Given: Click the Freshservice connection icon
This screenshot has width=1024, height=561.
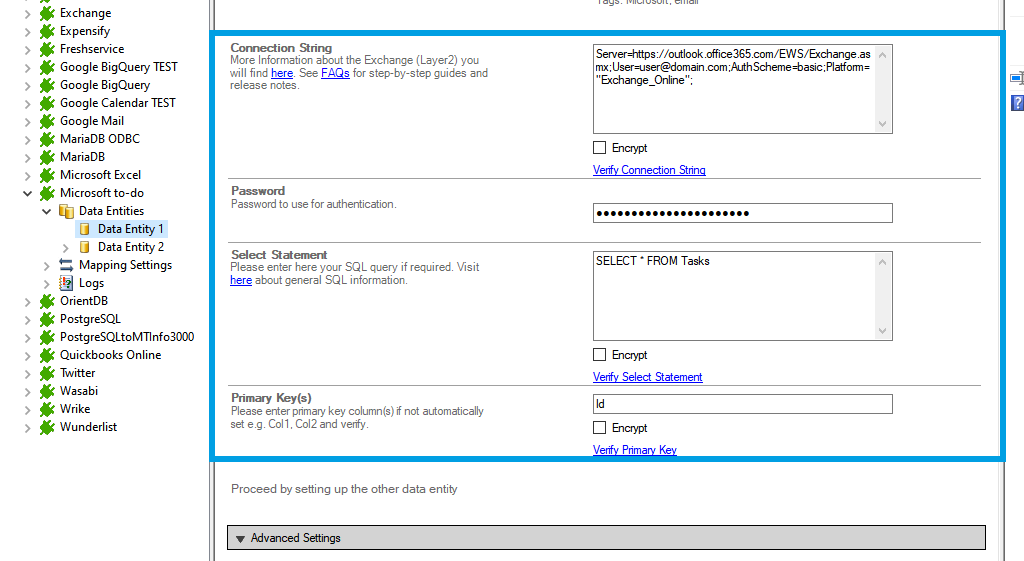Looking at the screenshot, I should 47,49.
